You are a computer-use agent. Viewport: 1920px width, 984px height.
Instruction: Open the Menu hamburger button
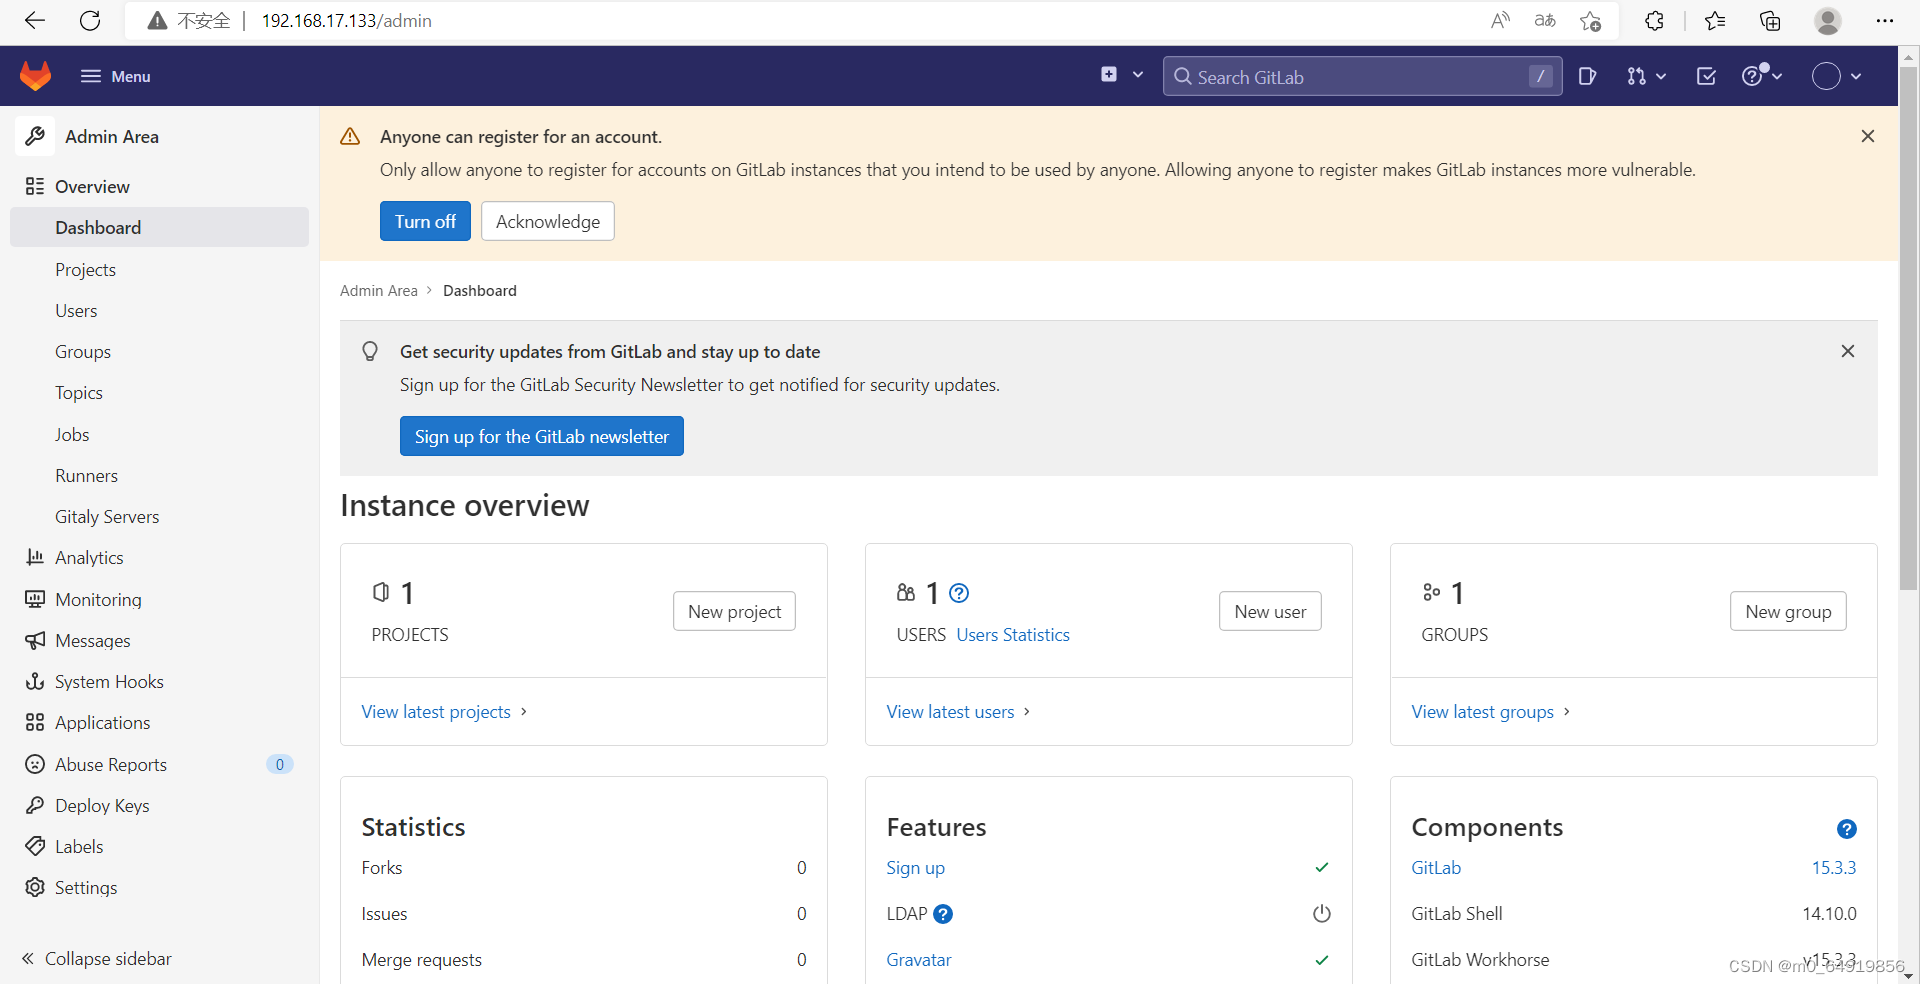[116, 76]
